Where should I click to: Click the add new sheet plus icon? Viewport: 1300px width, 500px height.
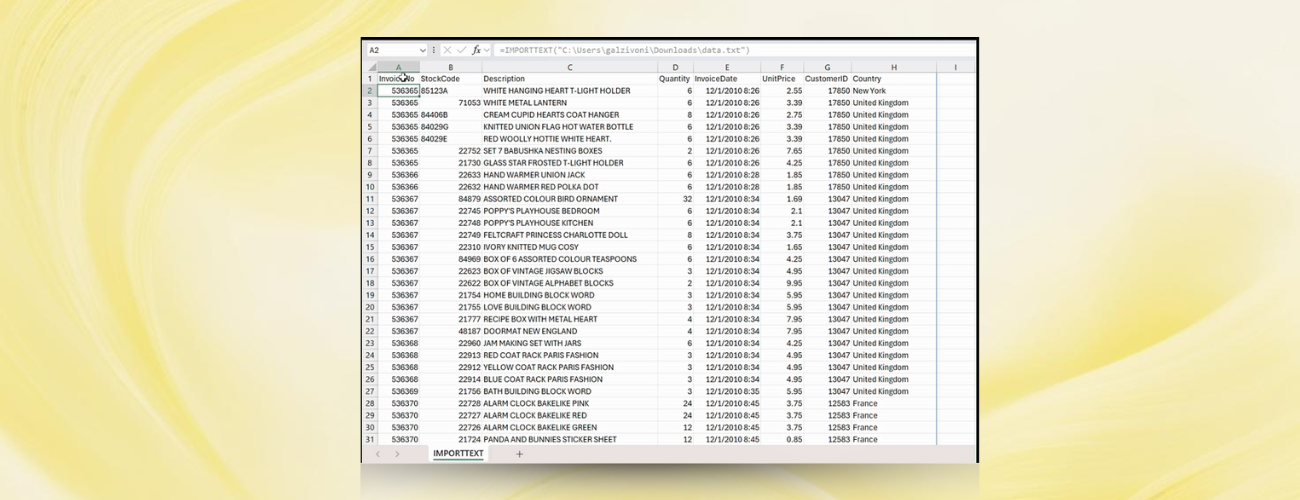click(519, 454)
